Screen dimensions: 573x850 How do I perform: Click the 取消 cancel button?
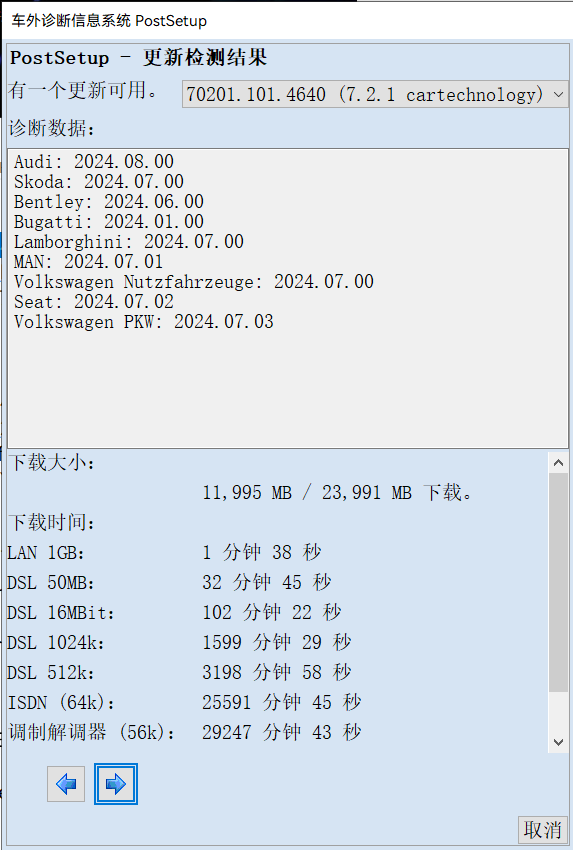coord(543,829)
